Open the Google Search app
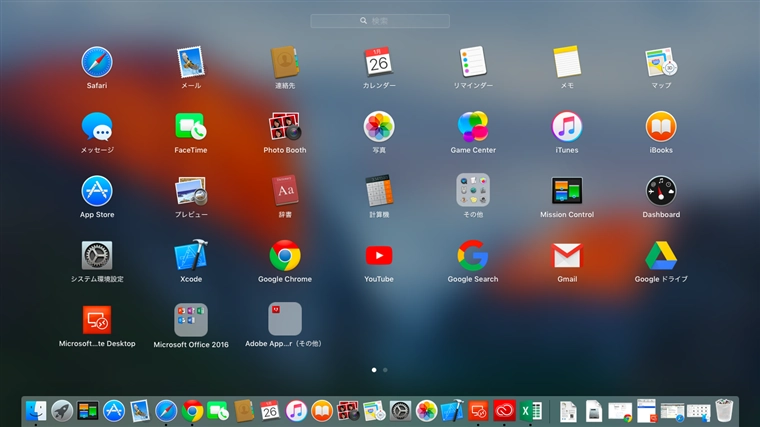760x427 pixels. tap(473, 255)
